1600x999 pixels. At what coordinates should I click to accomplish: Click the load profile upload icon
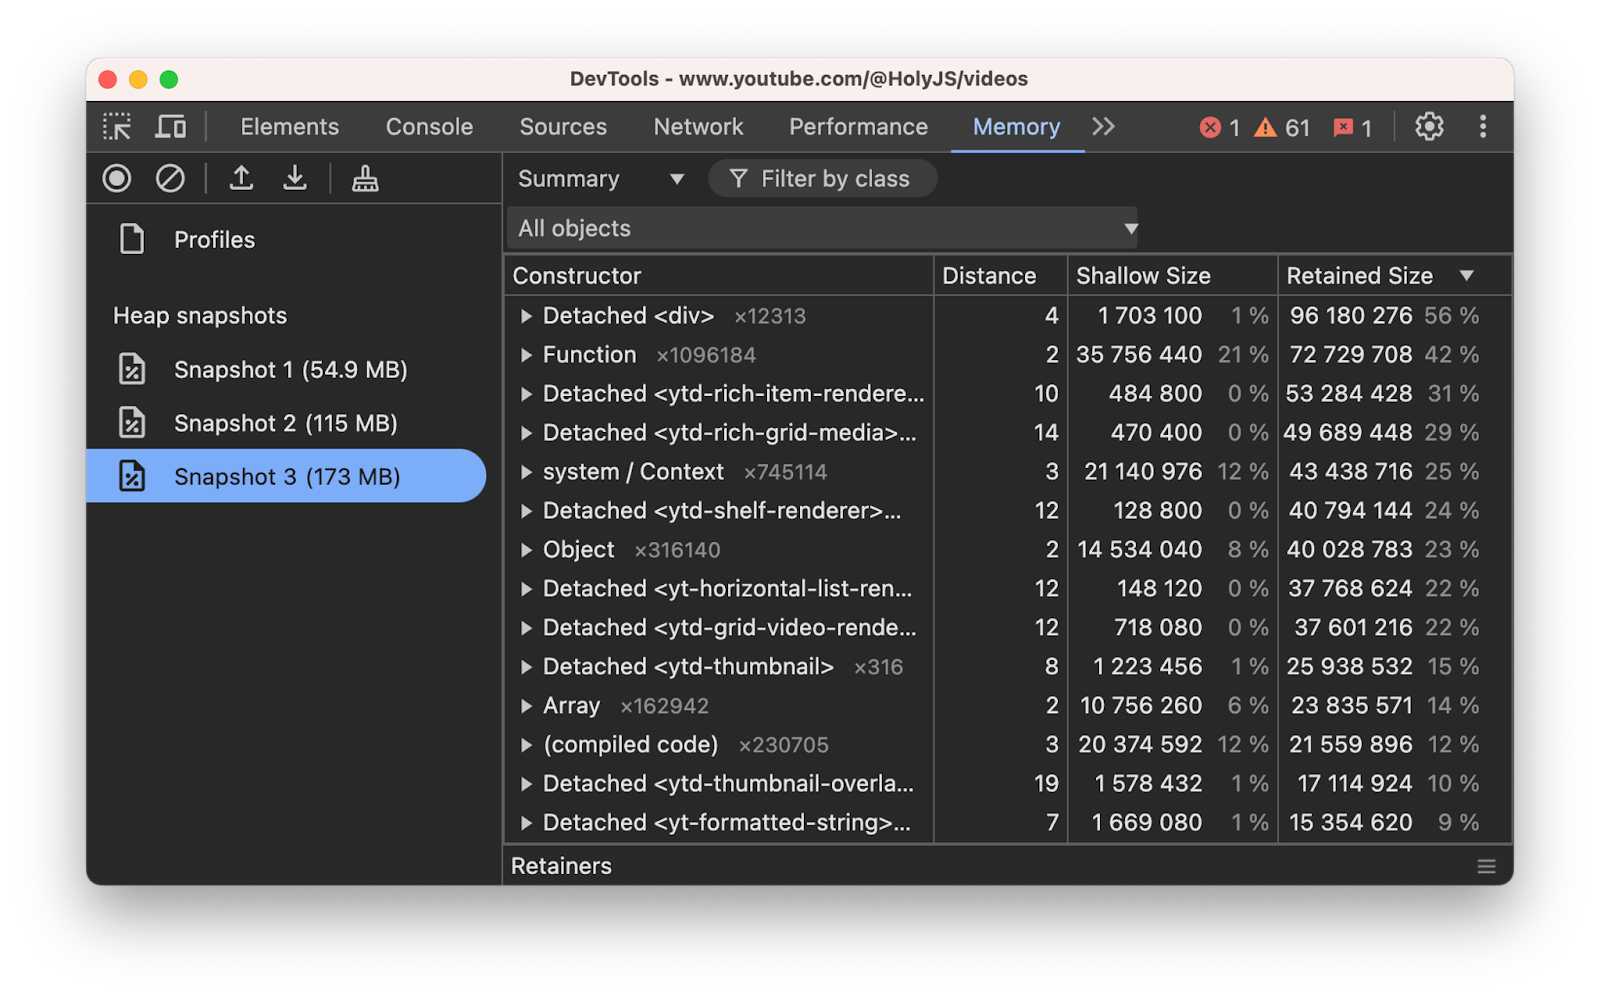(241, 179)
